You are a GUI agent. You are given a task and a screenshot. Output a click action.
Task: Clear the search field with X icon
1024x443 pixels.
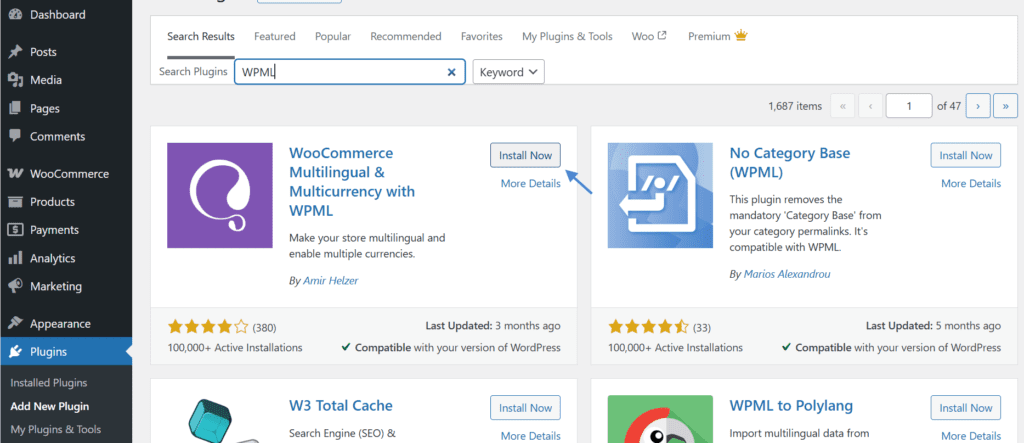[x=451, y=72]
